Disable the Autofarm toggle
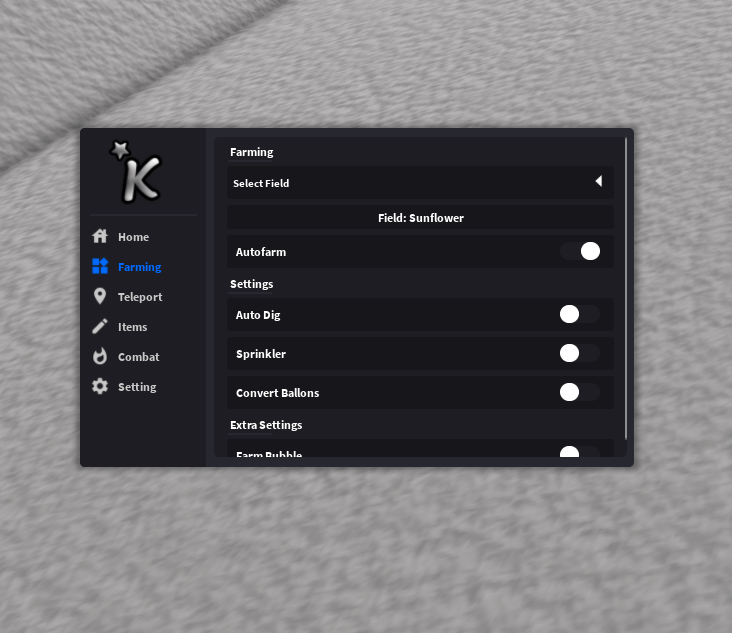This screenshot has height=633, width=732. [580, 251]
